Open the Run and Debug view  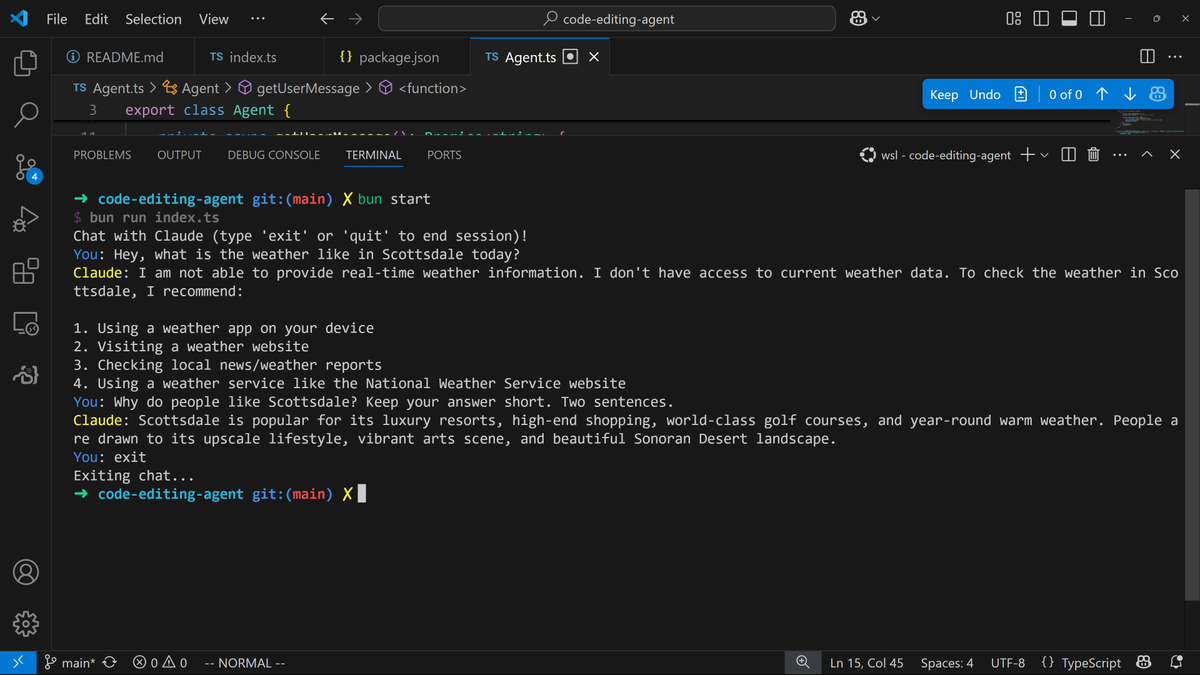pyautogui.click(x=26, y=219)
